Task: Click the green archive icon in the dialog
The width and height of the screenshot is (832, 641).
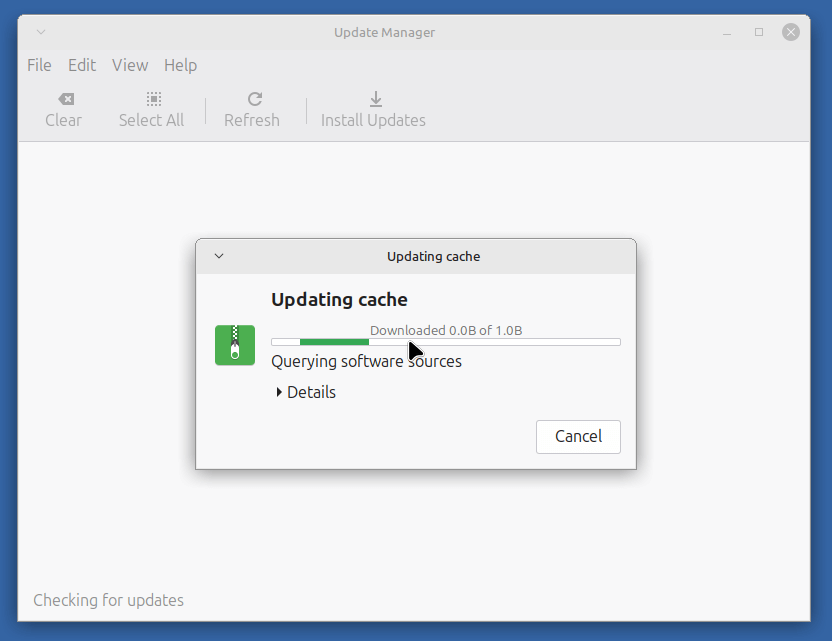Action: [x=234, y=345]
